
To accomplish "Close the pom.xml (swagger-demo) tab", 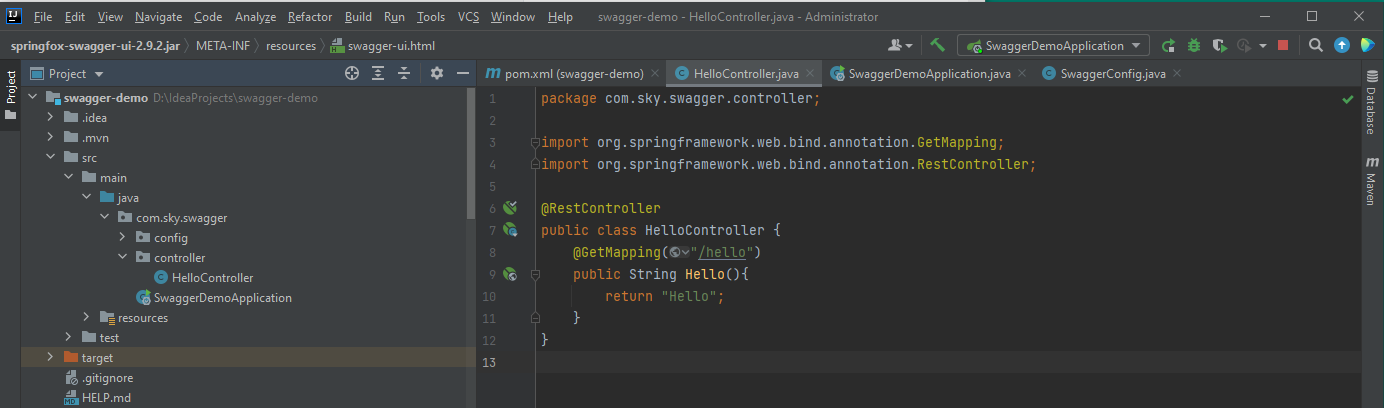I will (x=654, y=74).
